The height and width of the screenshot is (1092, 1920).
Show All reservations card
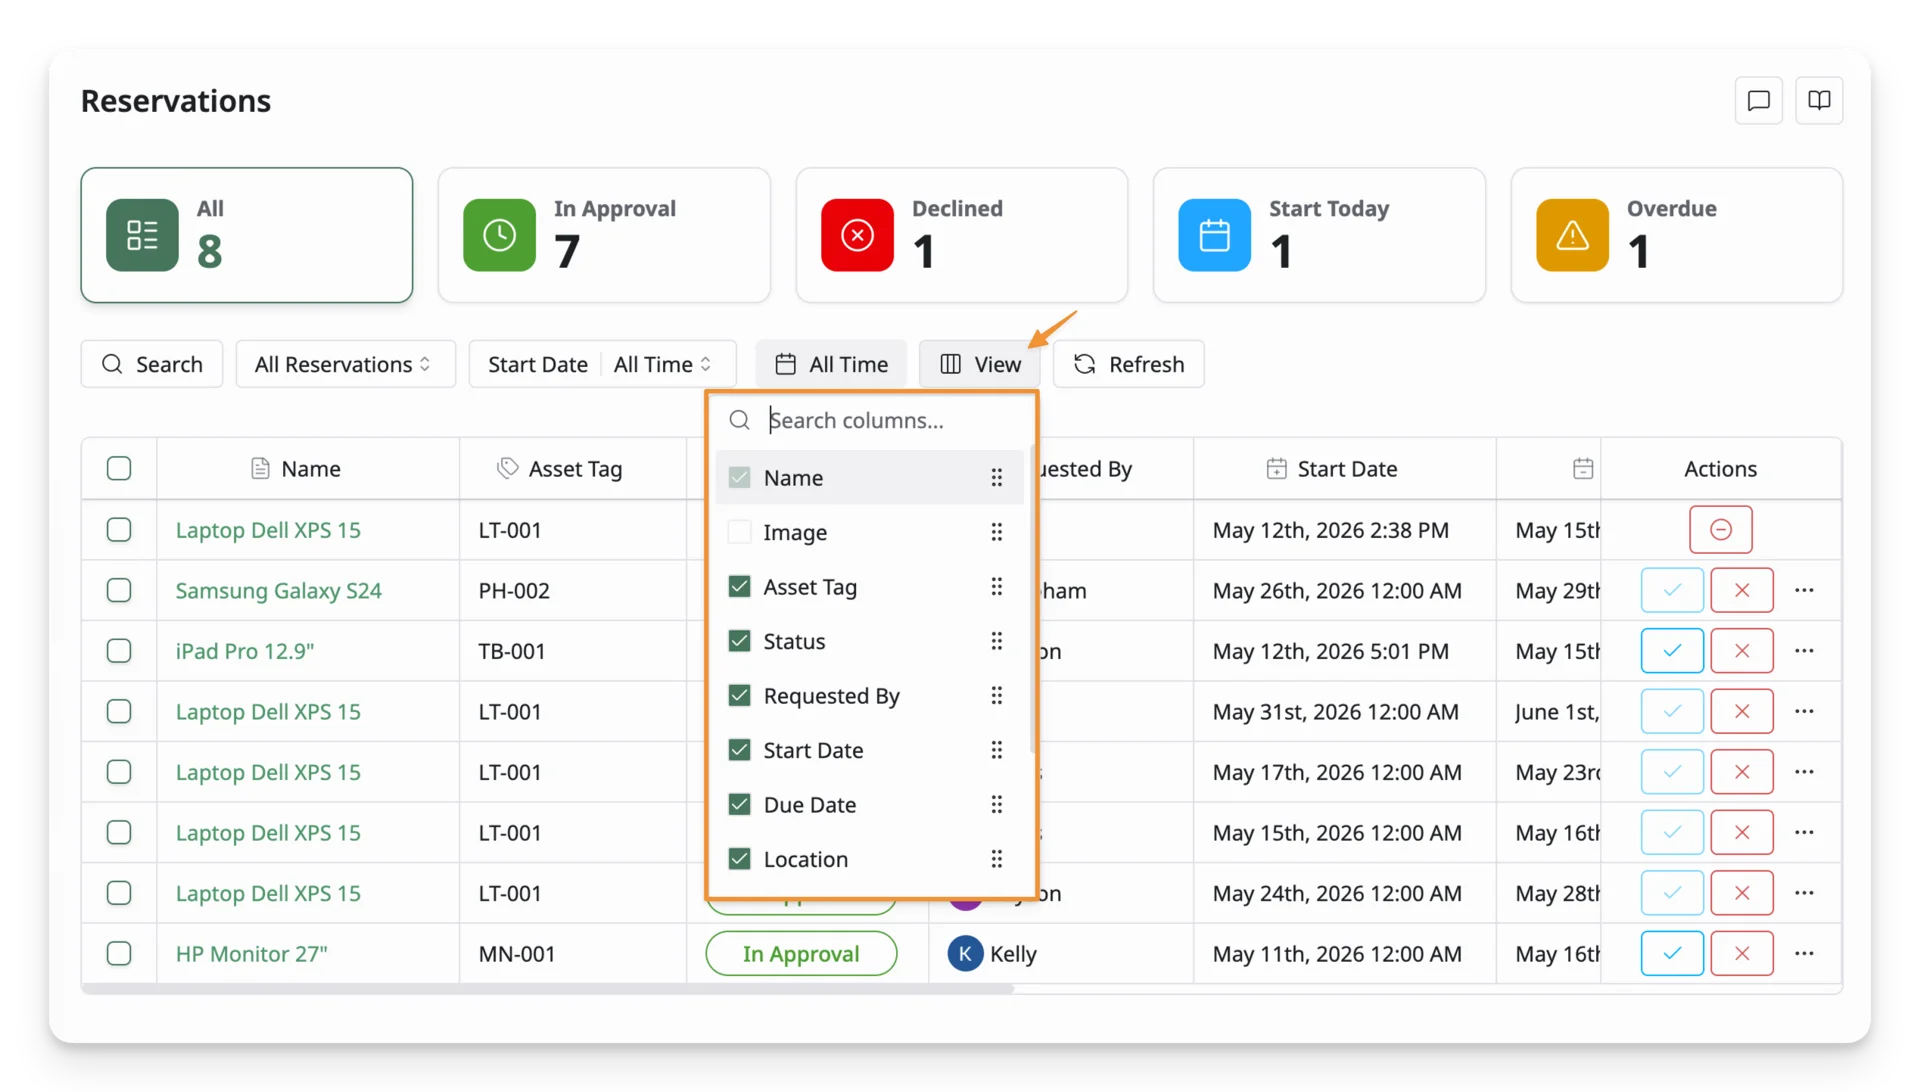coord(246,235)
